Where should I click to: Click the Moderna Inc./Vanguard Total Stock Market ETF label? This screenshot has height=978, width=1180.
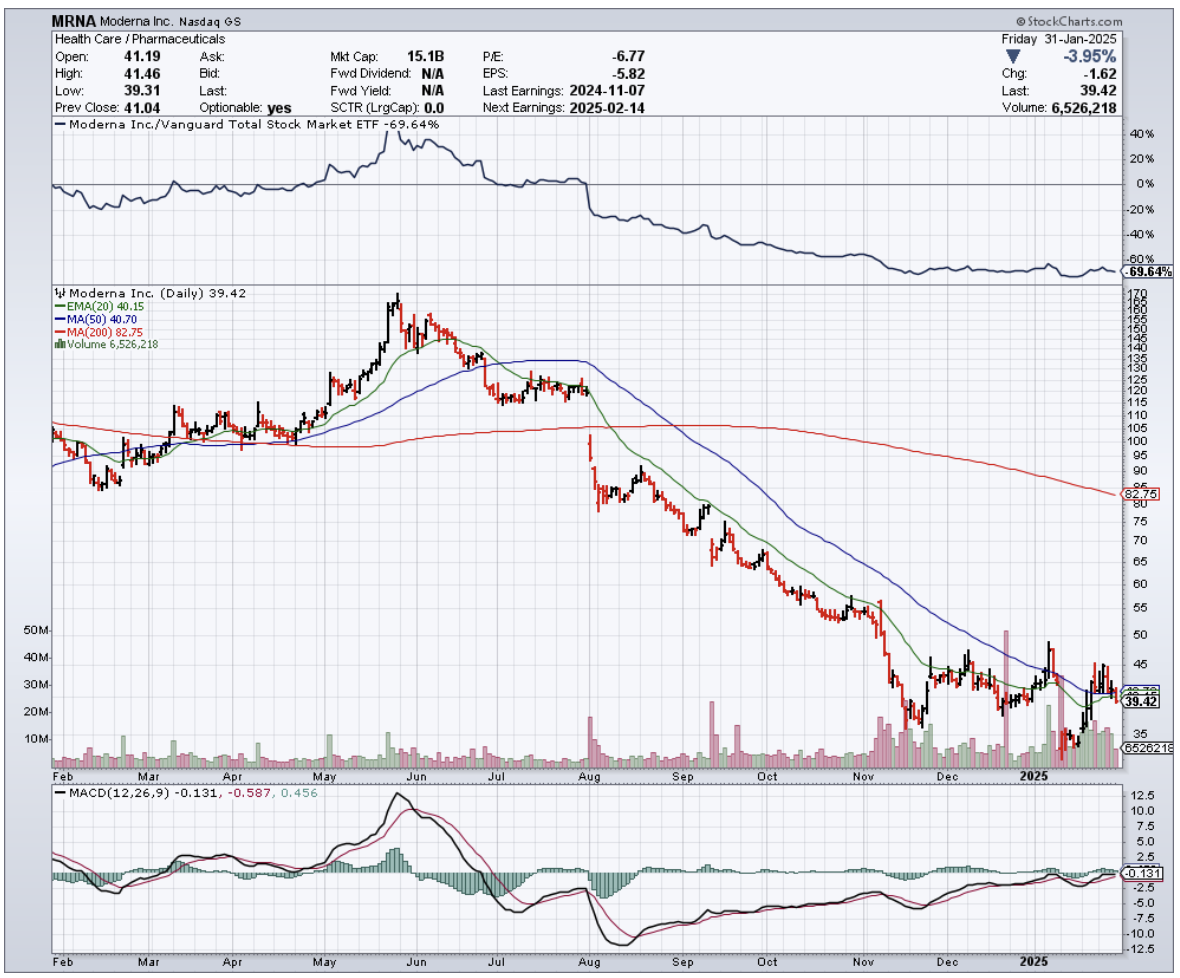click(x=252, y=125)
